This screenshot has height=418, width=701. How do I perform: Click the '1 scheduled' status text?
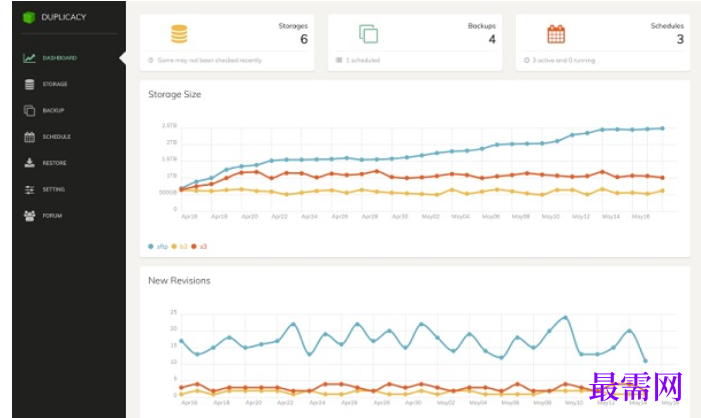[x=363, y=60]
